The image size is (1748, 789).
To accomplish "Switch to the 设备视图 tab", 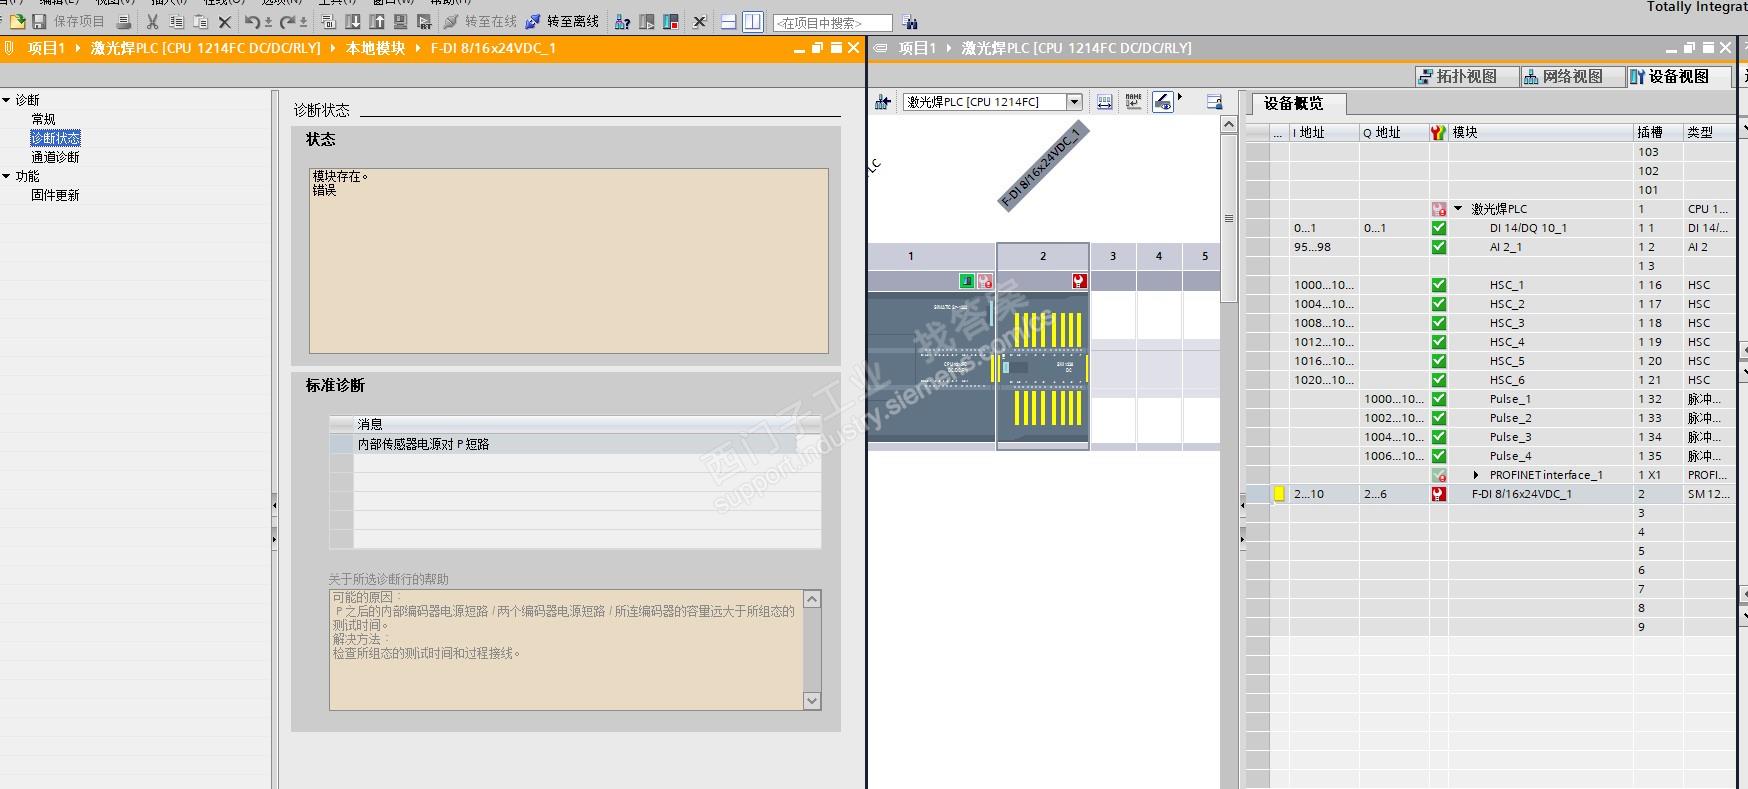I will click(1680, 77).
